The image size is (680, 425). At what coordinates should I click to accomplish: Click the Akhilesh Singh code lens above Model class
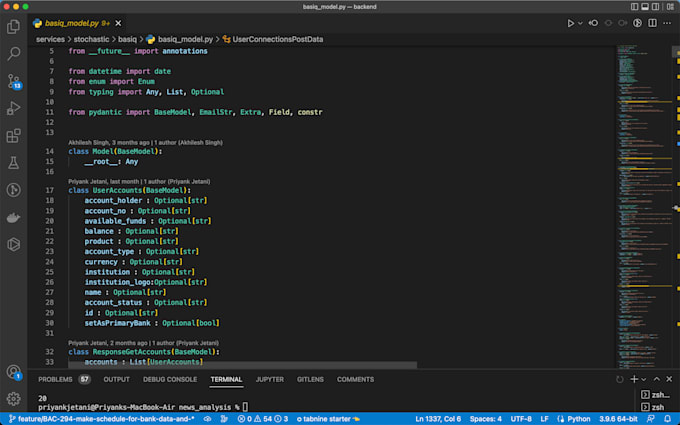click(145, 143)
